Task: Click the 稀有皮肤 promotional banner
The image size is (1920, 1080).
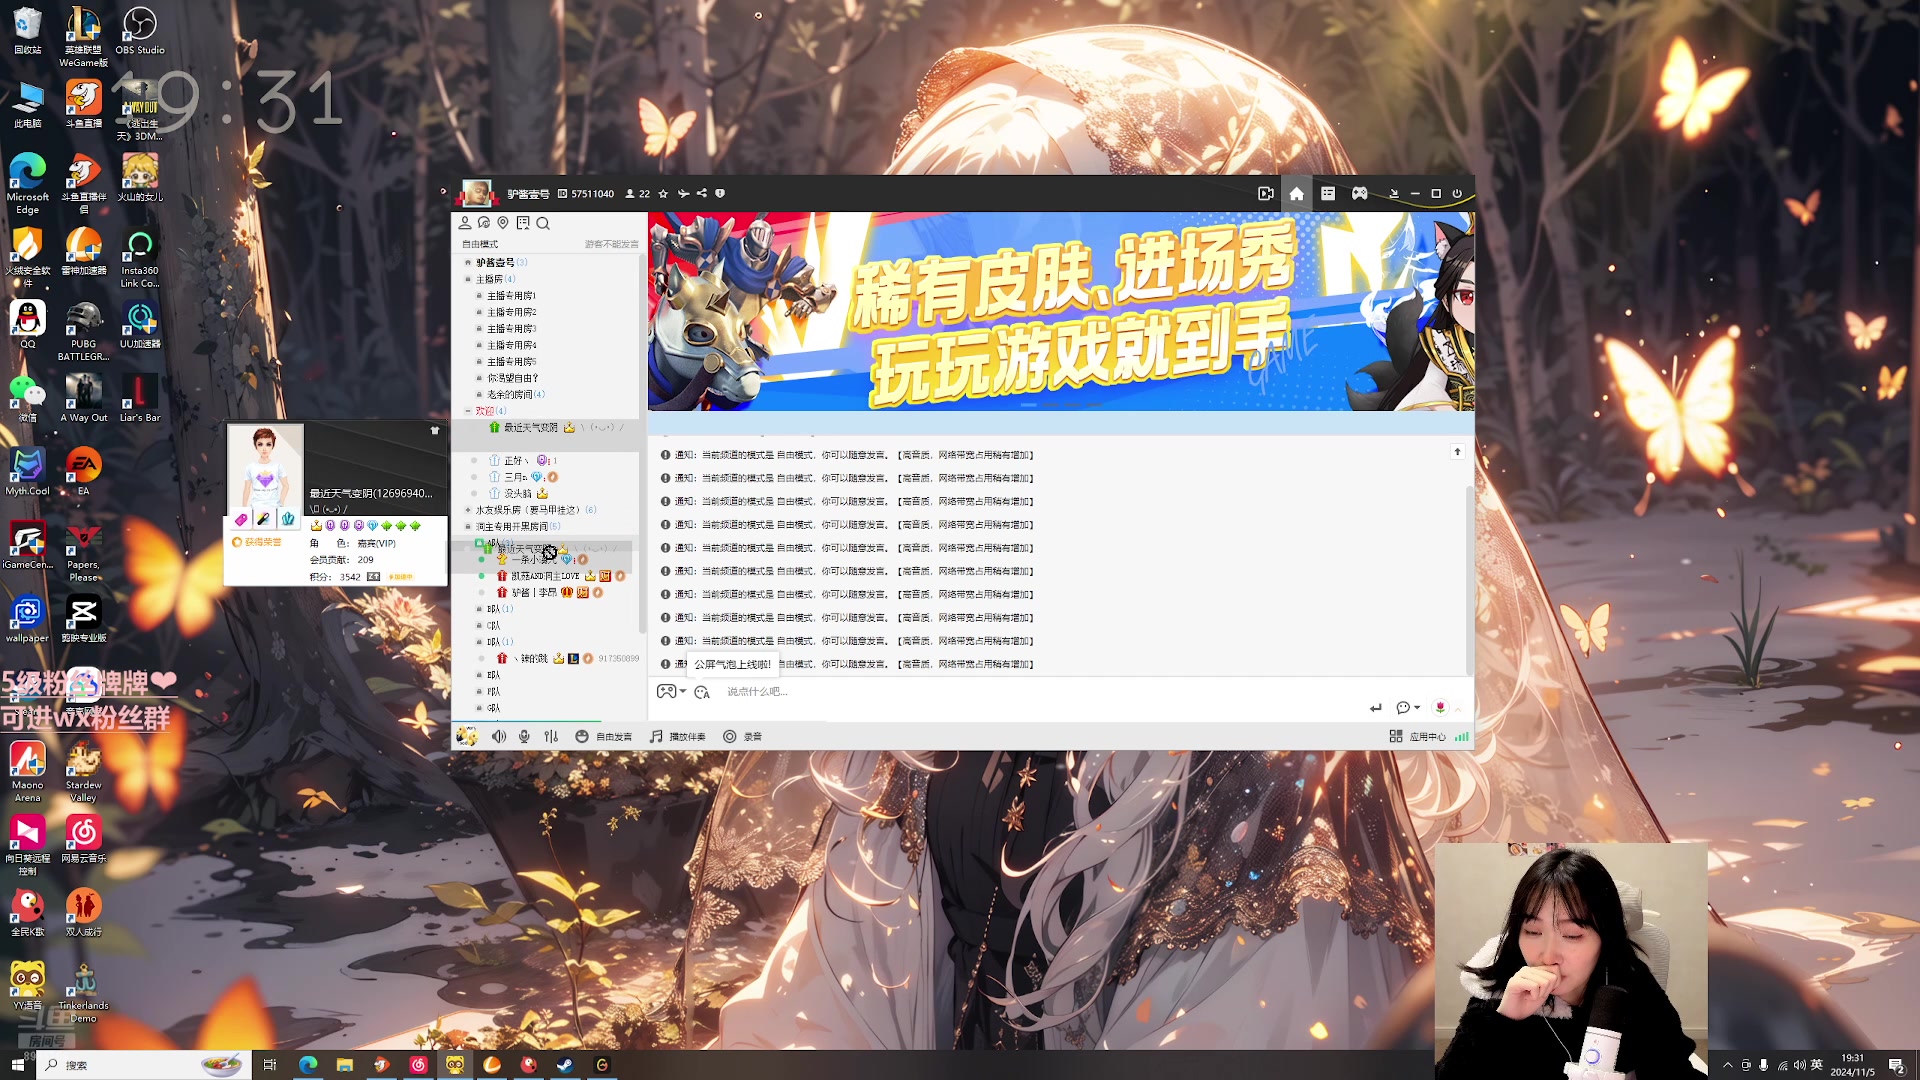Action: pos(1061,311)
